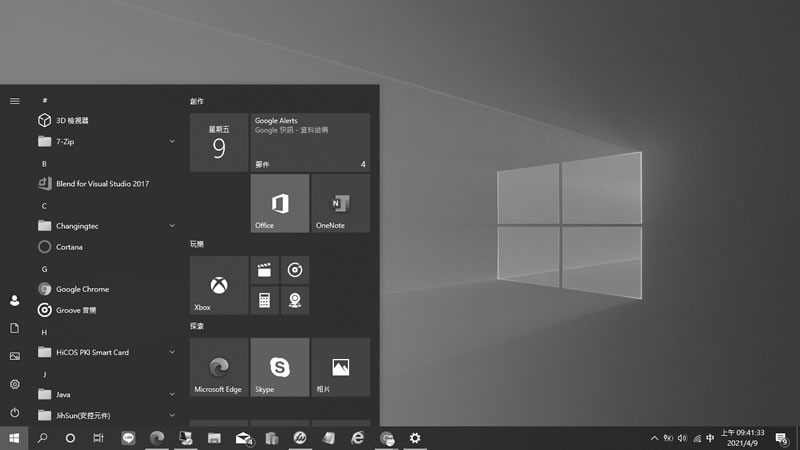Viewport: 800px width, 450px height.
Task: Click the Office tile
Action: click(x=279, y=203)
